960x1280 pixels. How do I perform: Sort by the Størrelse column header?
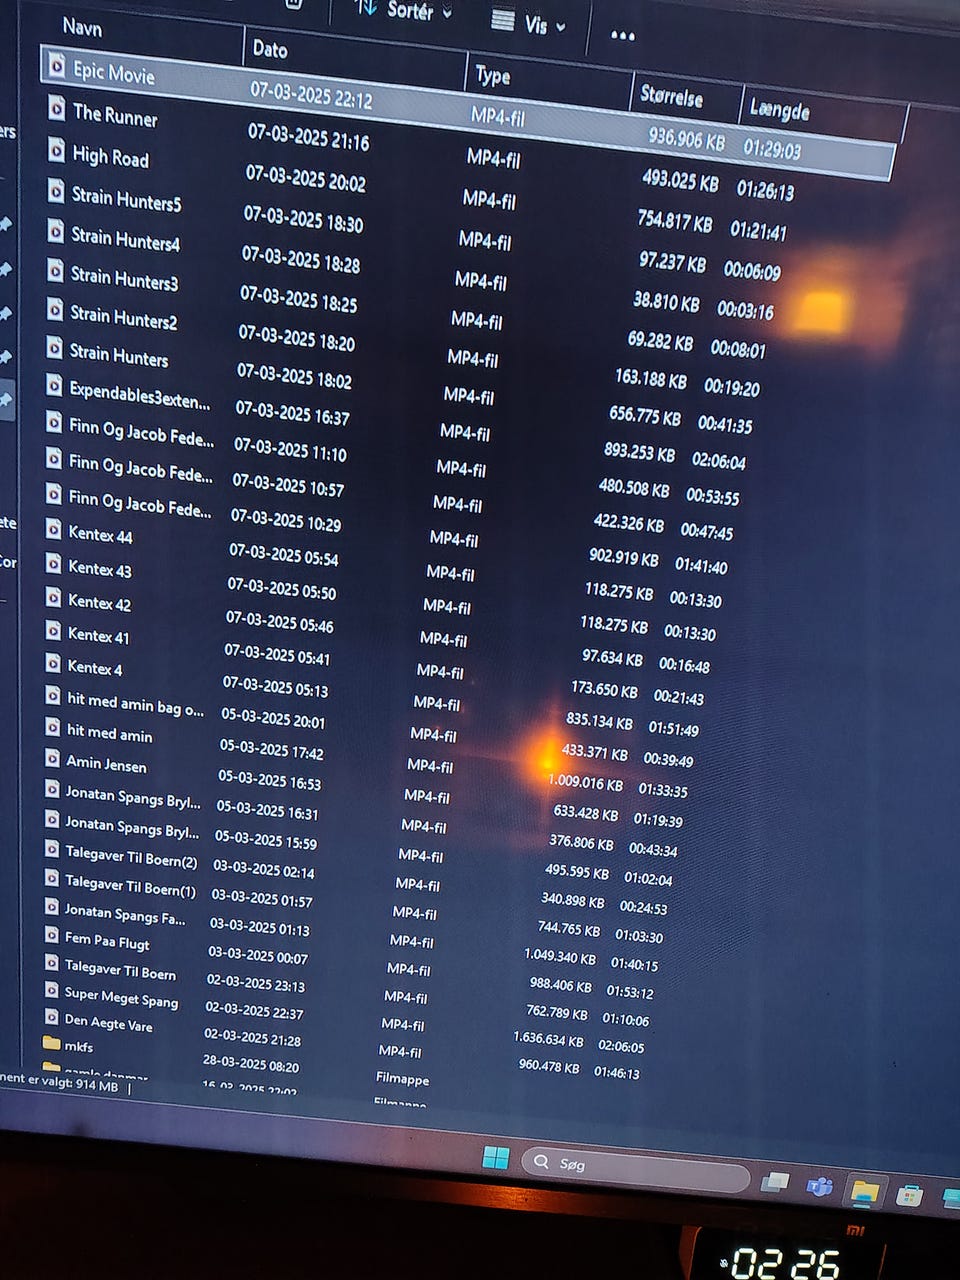pos(671,96)
